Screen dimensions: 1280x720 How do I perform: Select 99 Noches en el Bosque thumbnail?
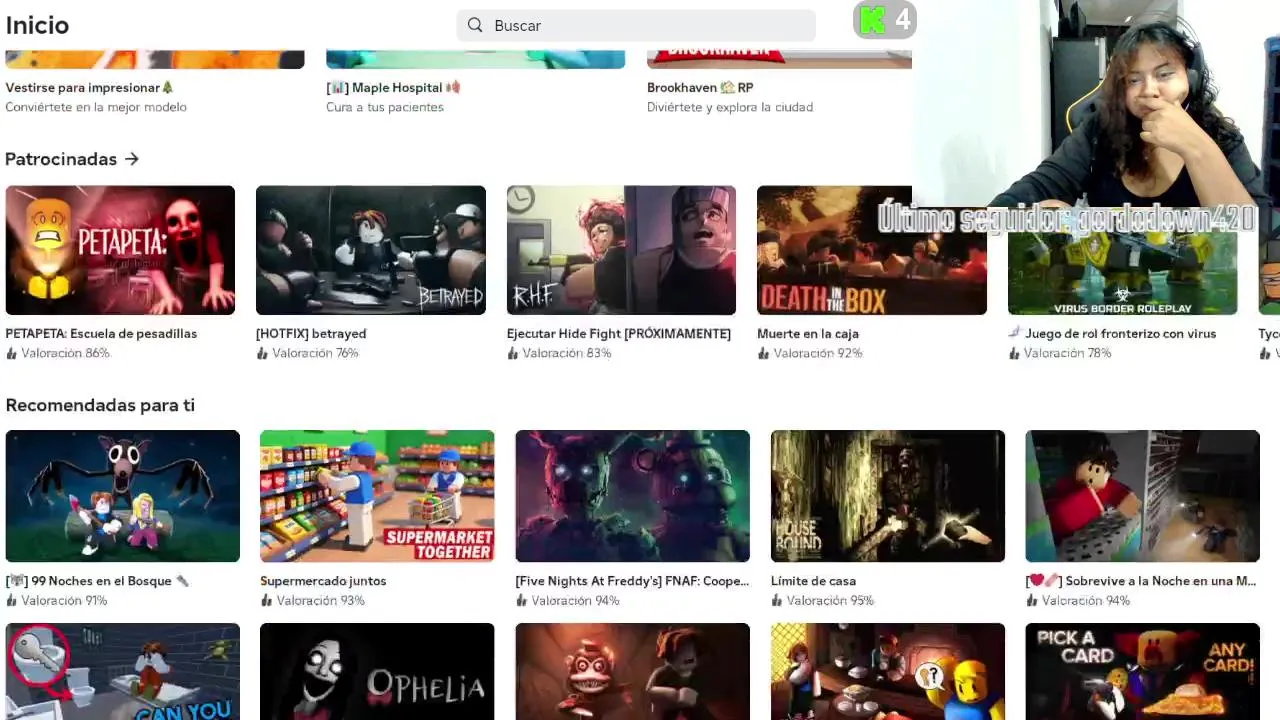click(123, 496)
